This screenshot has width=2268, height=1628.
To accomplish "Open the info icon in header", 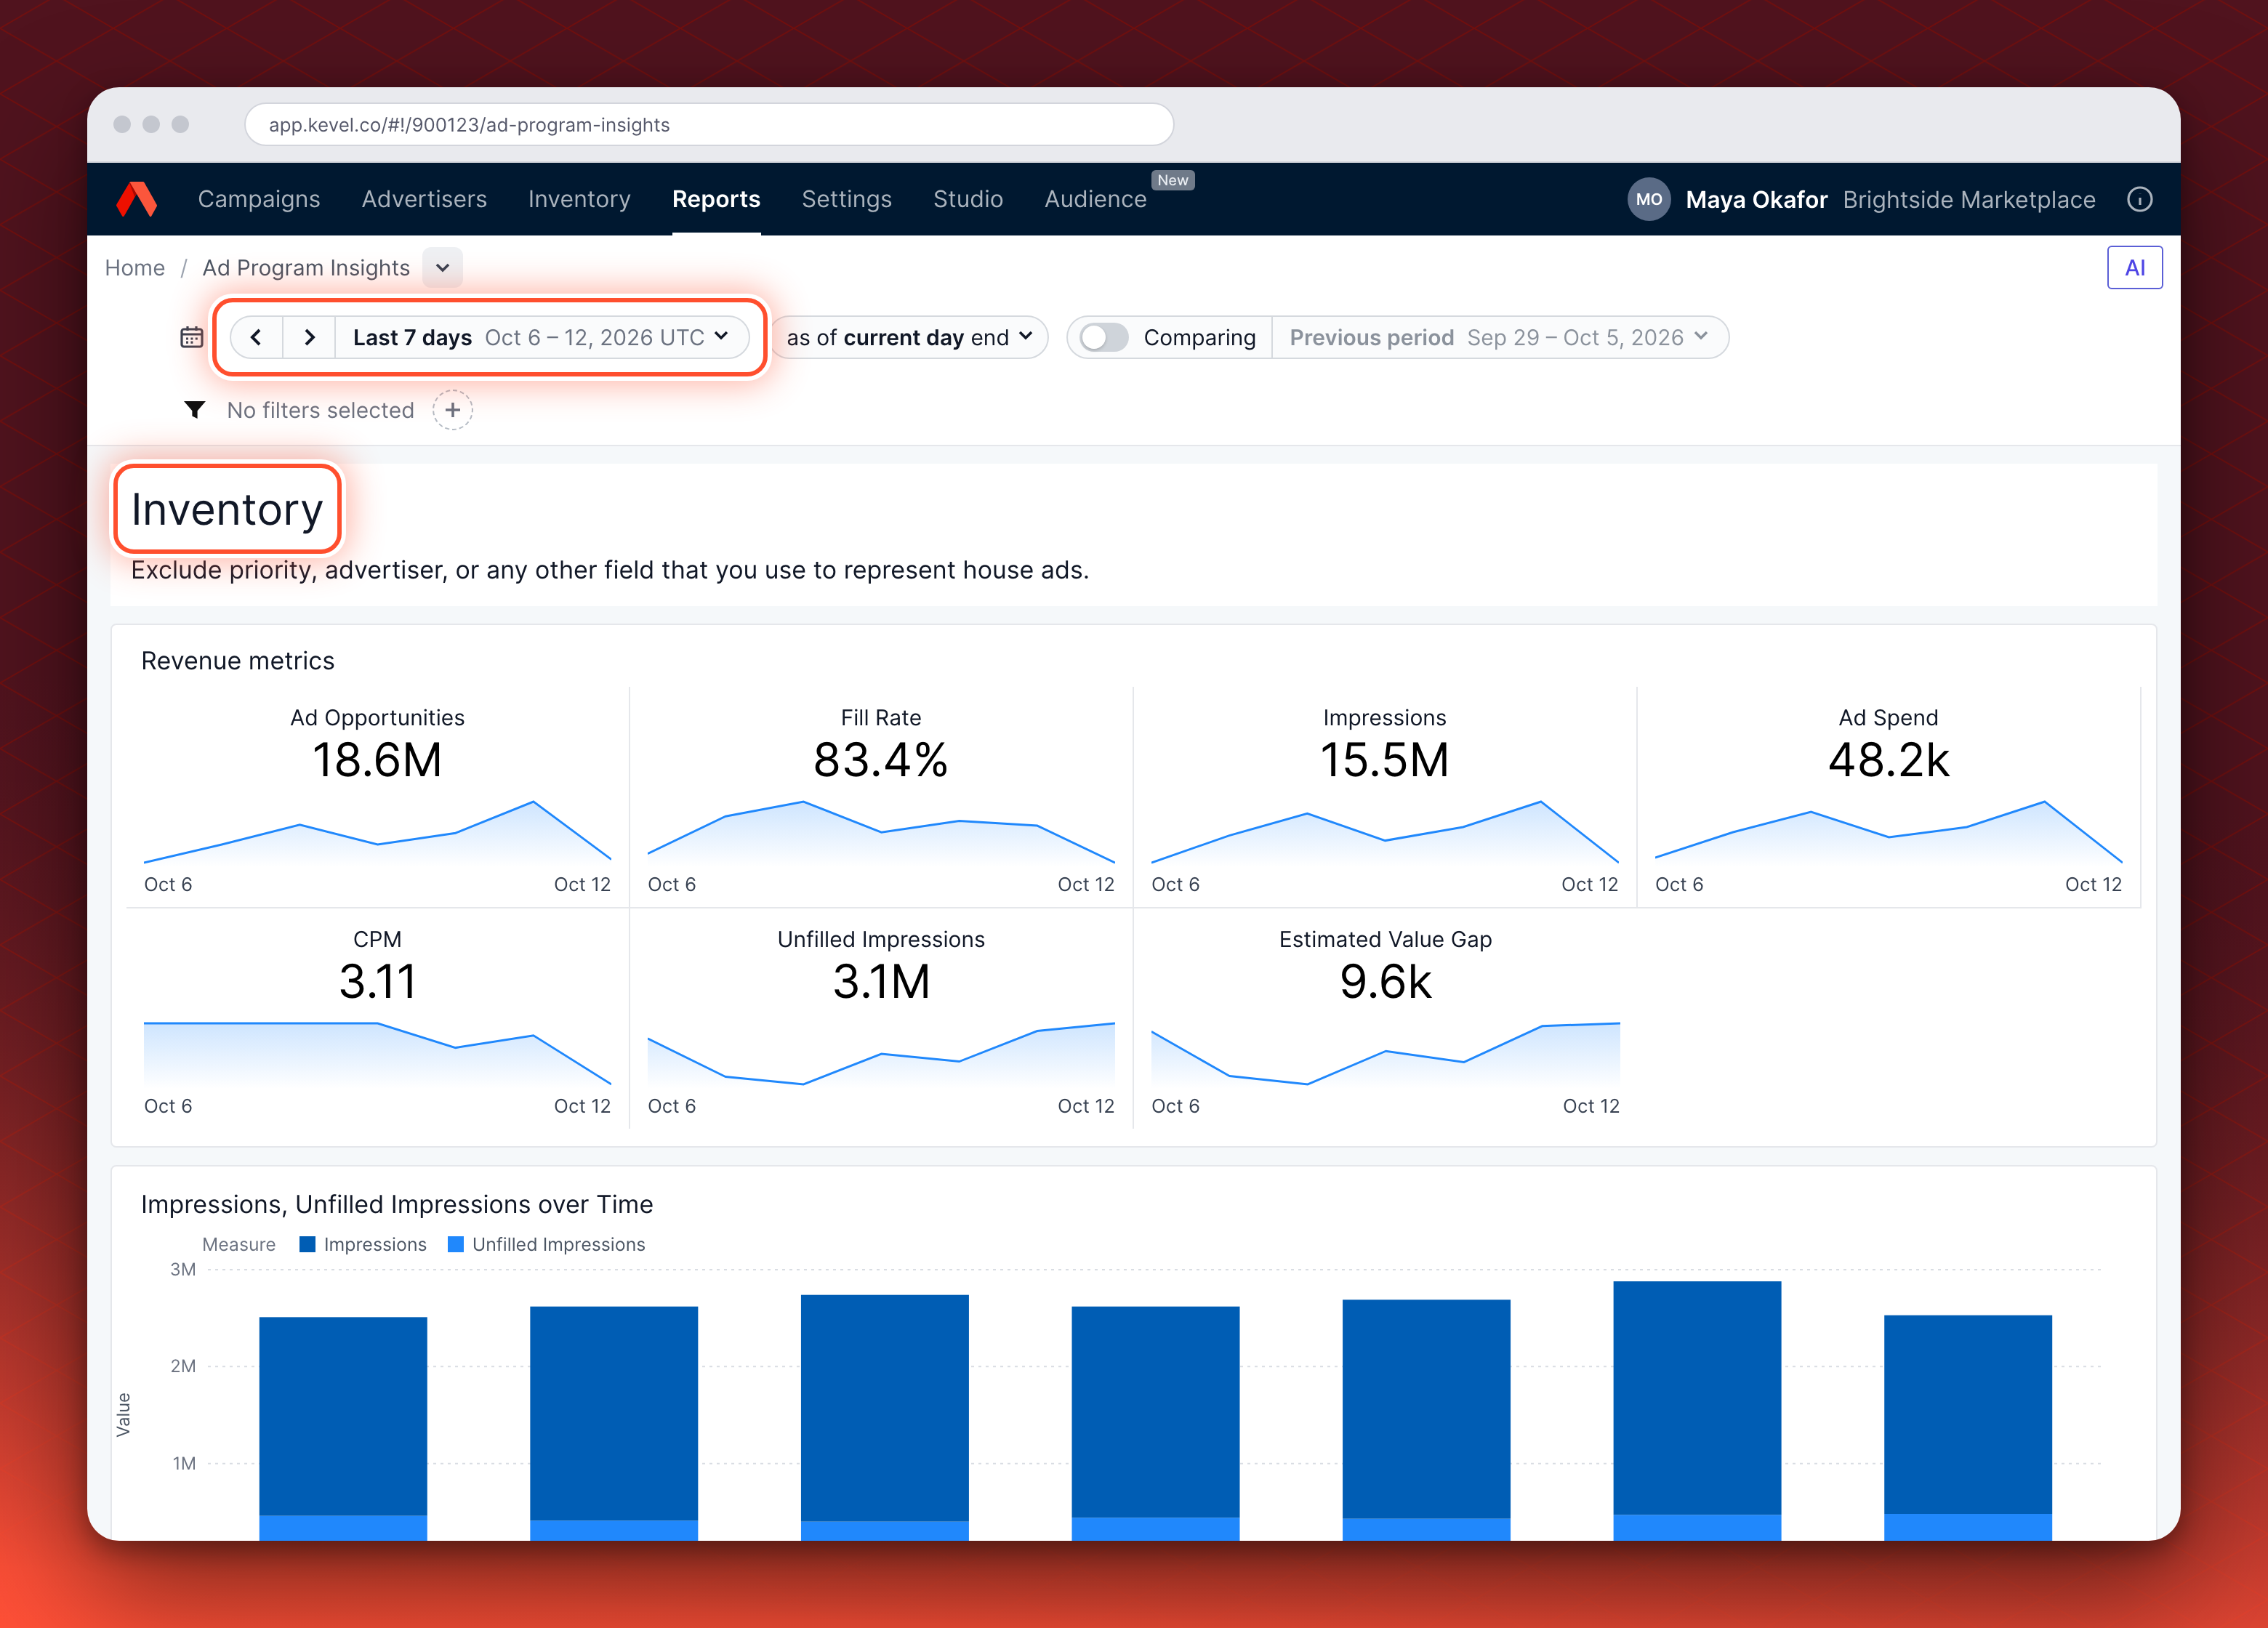I will (x=2139, y=199).
